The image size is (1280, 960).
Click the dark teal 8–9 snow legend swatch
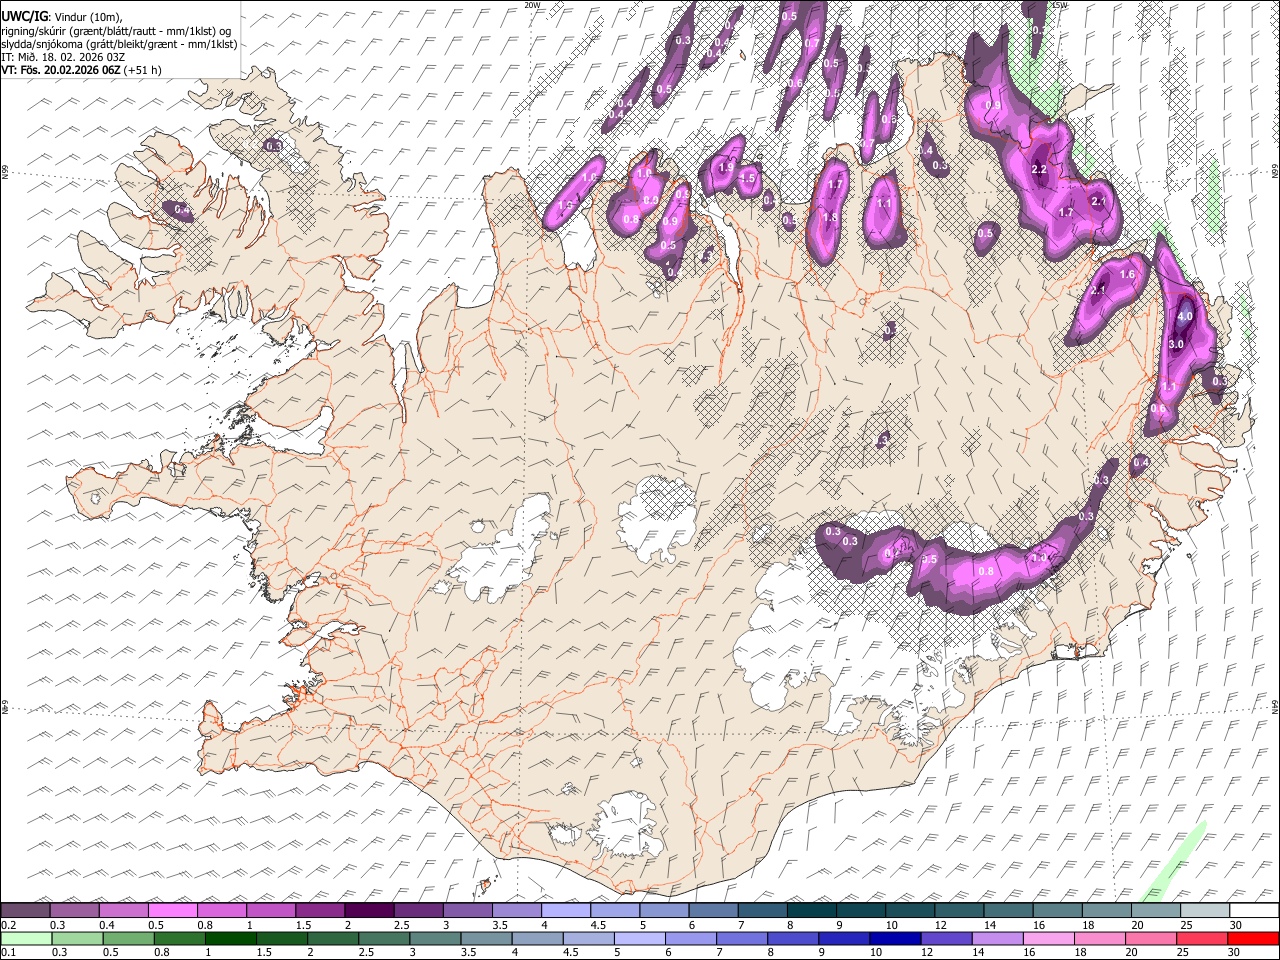click(x=811, y=911)
